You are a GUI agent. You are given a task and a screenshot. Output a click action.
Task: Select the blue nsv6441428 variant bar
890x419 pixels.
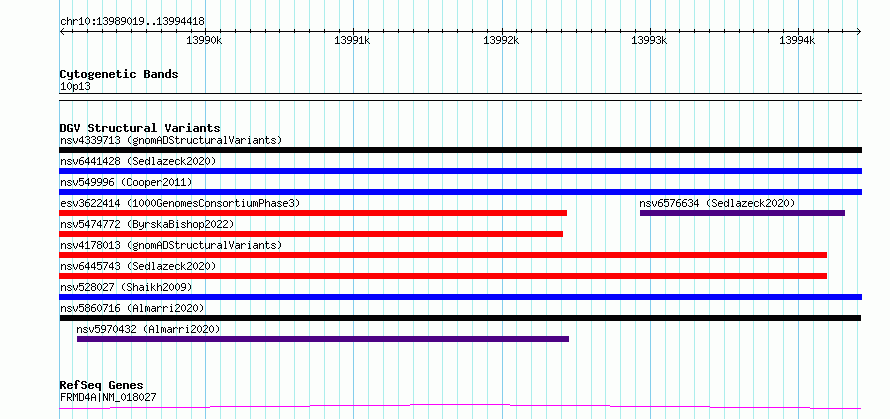(x=460, y=171)
